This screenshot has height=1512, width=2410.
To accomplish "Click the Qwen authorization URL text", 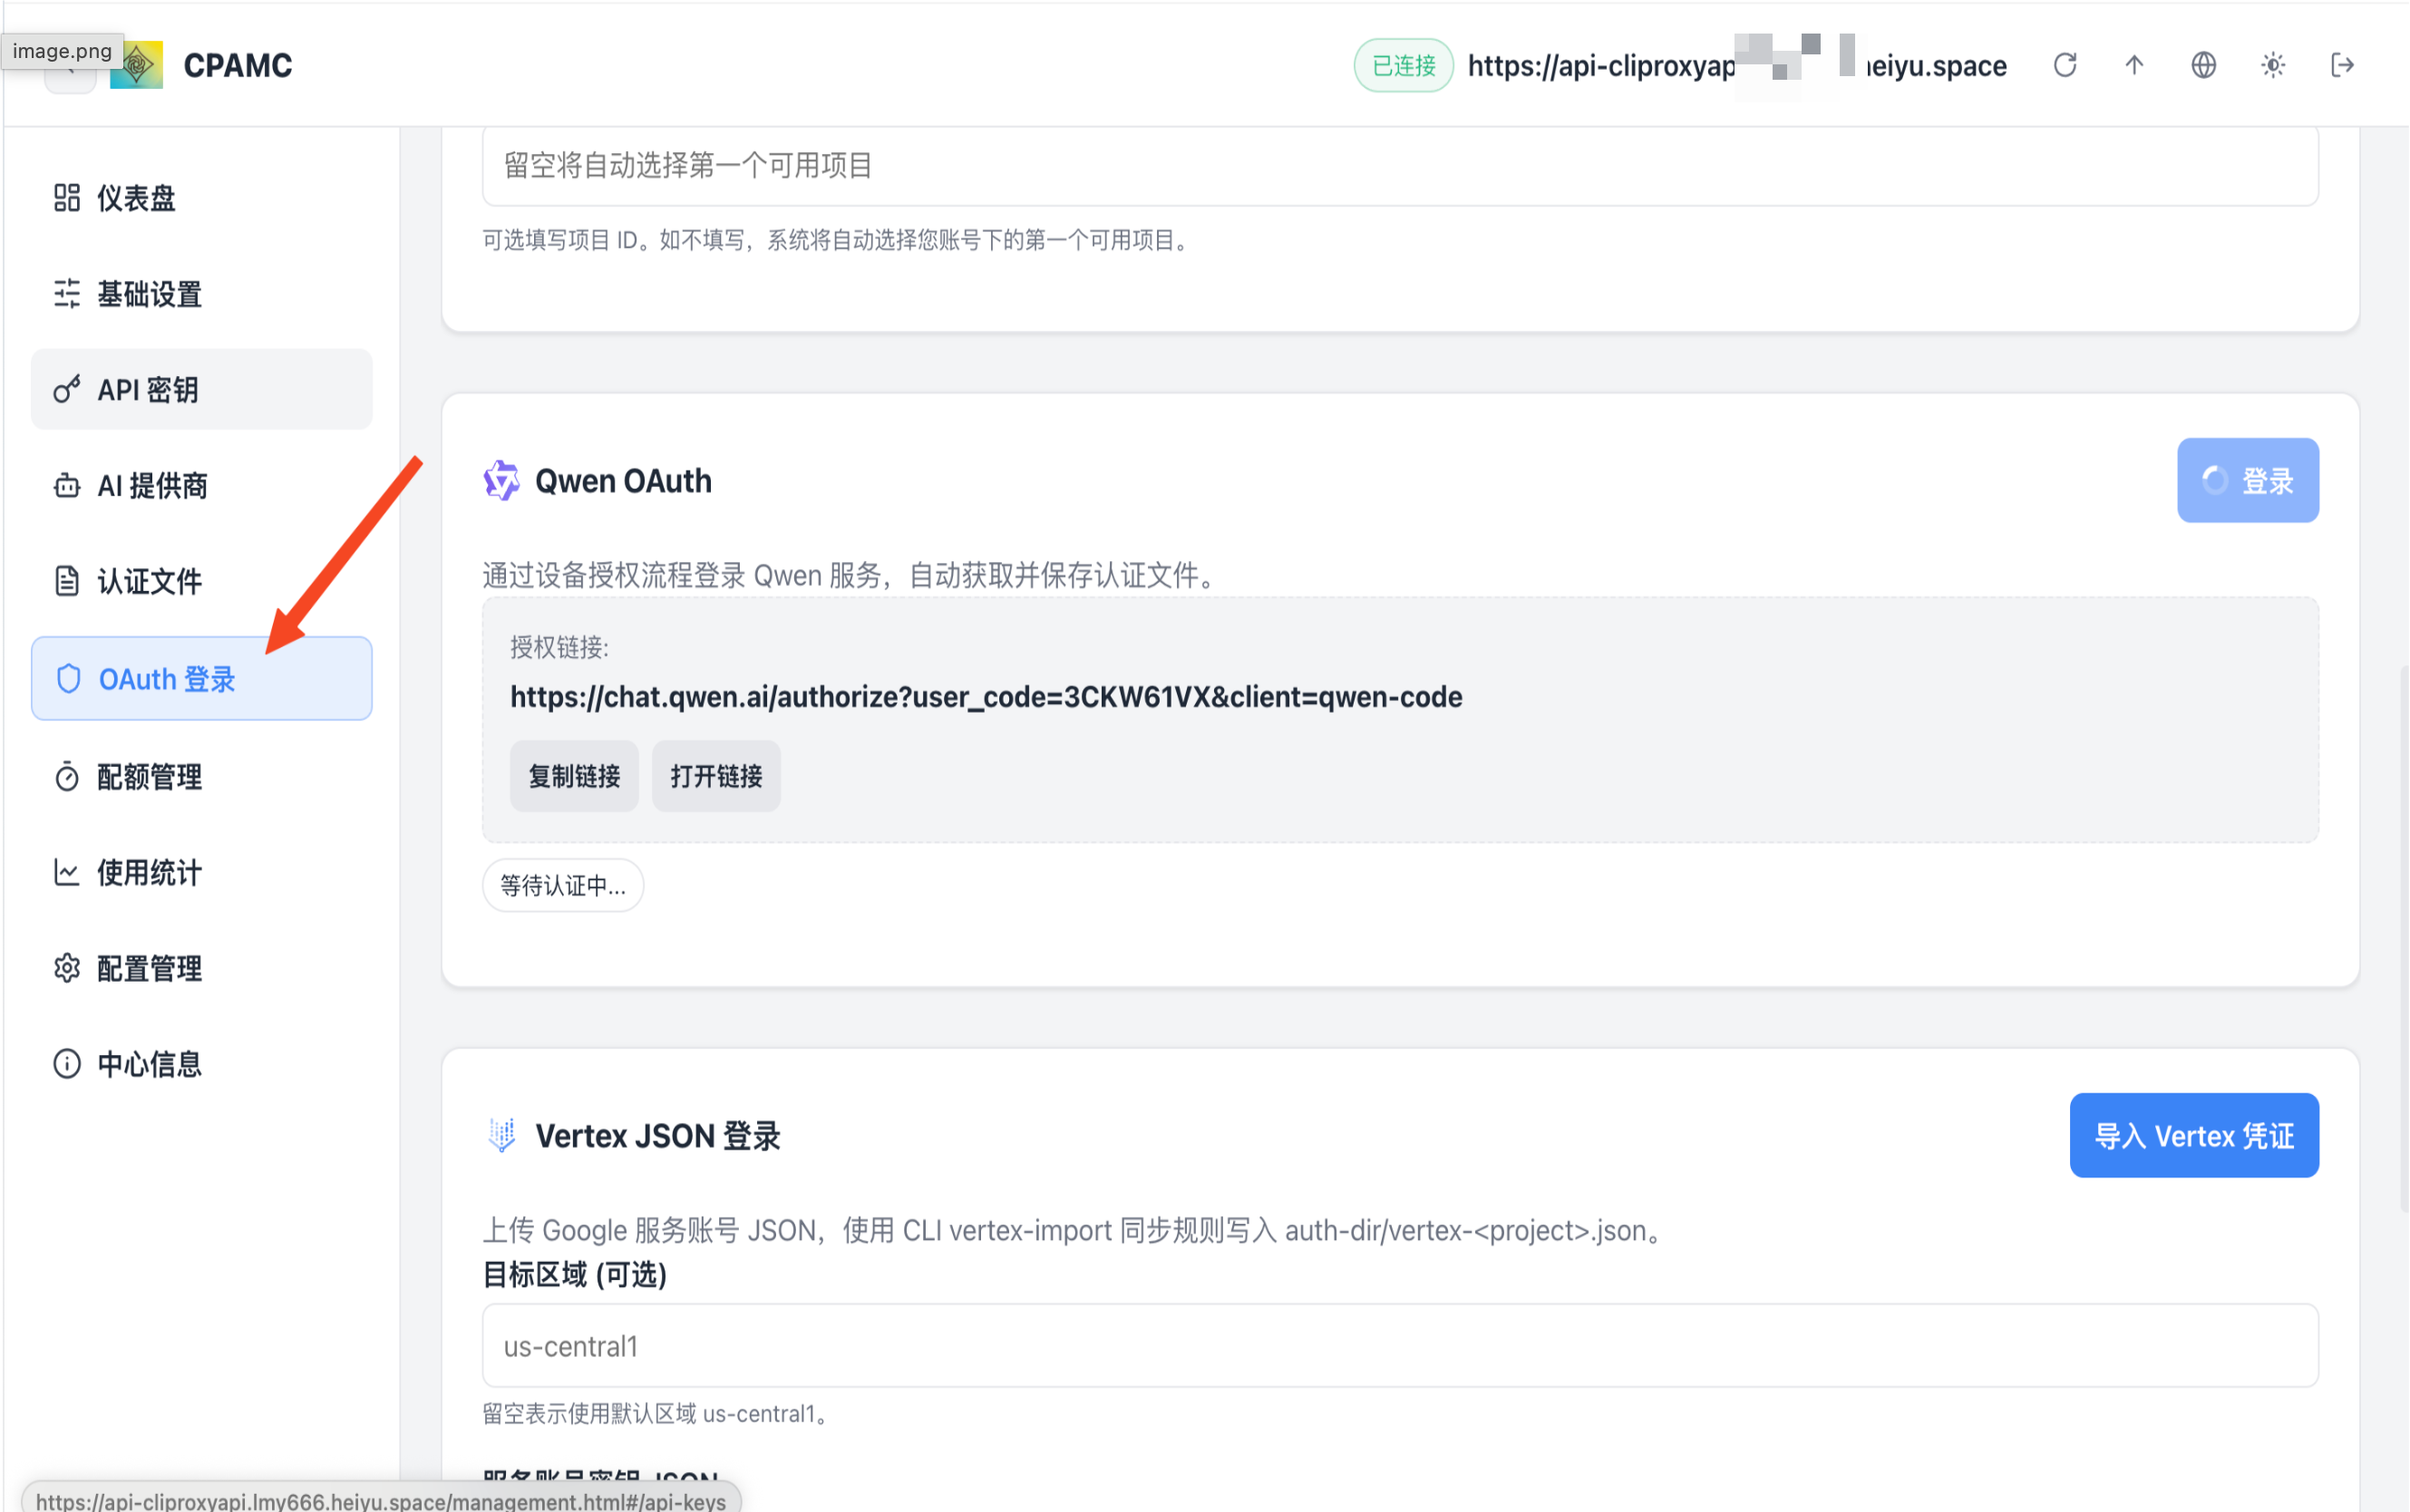I will [x=986, y=697].
